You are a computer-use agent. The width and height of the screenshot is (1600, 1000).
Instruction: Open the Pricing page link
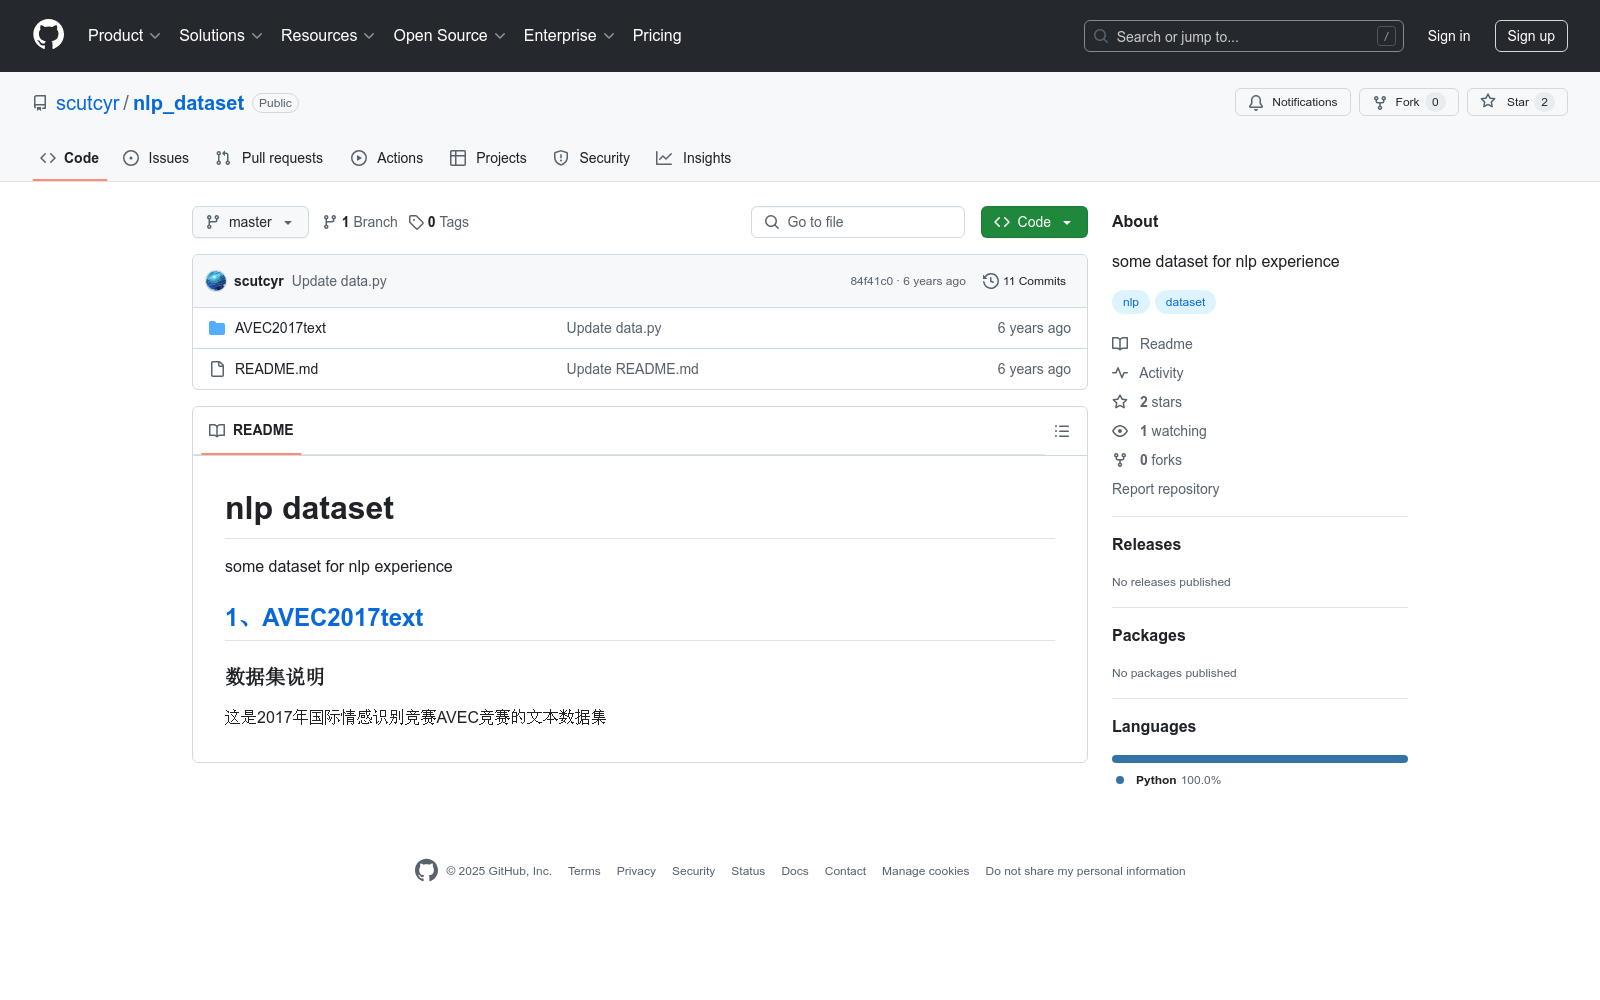657,36
